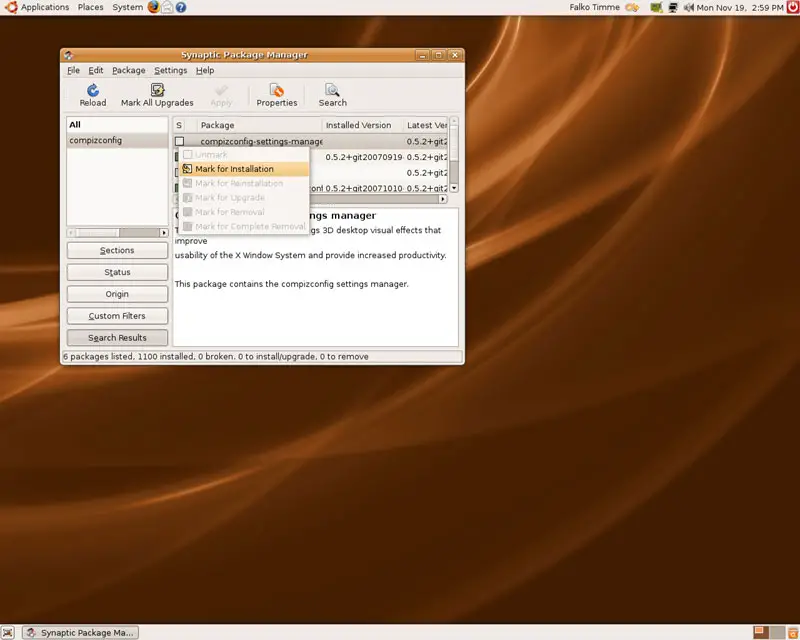Click the disabled Mark for Complete Removal entry

[244, 226]
